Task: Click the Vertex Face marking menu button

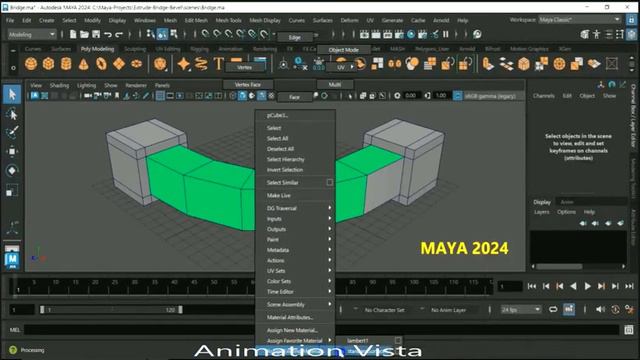Action: coord(247,84)
